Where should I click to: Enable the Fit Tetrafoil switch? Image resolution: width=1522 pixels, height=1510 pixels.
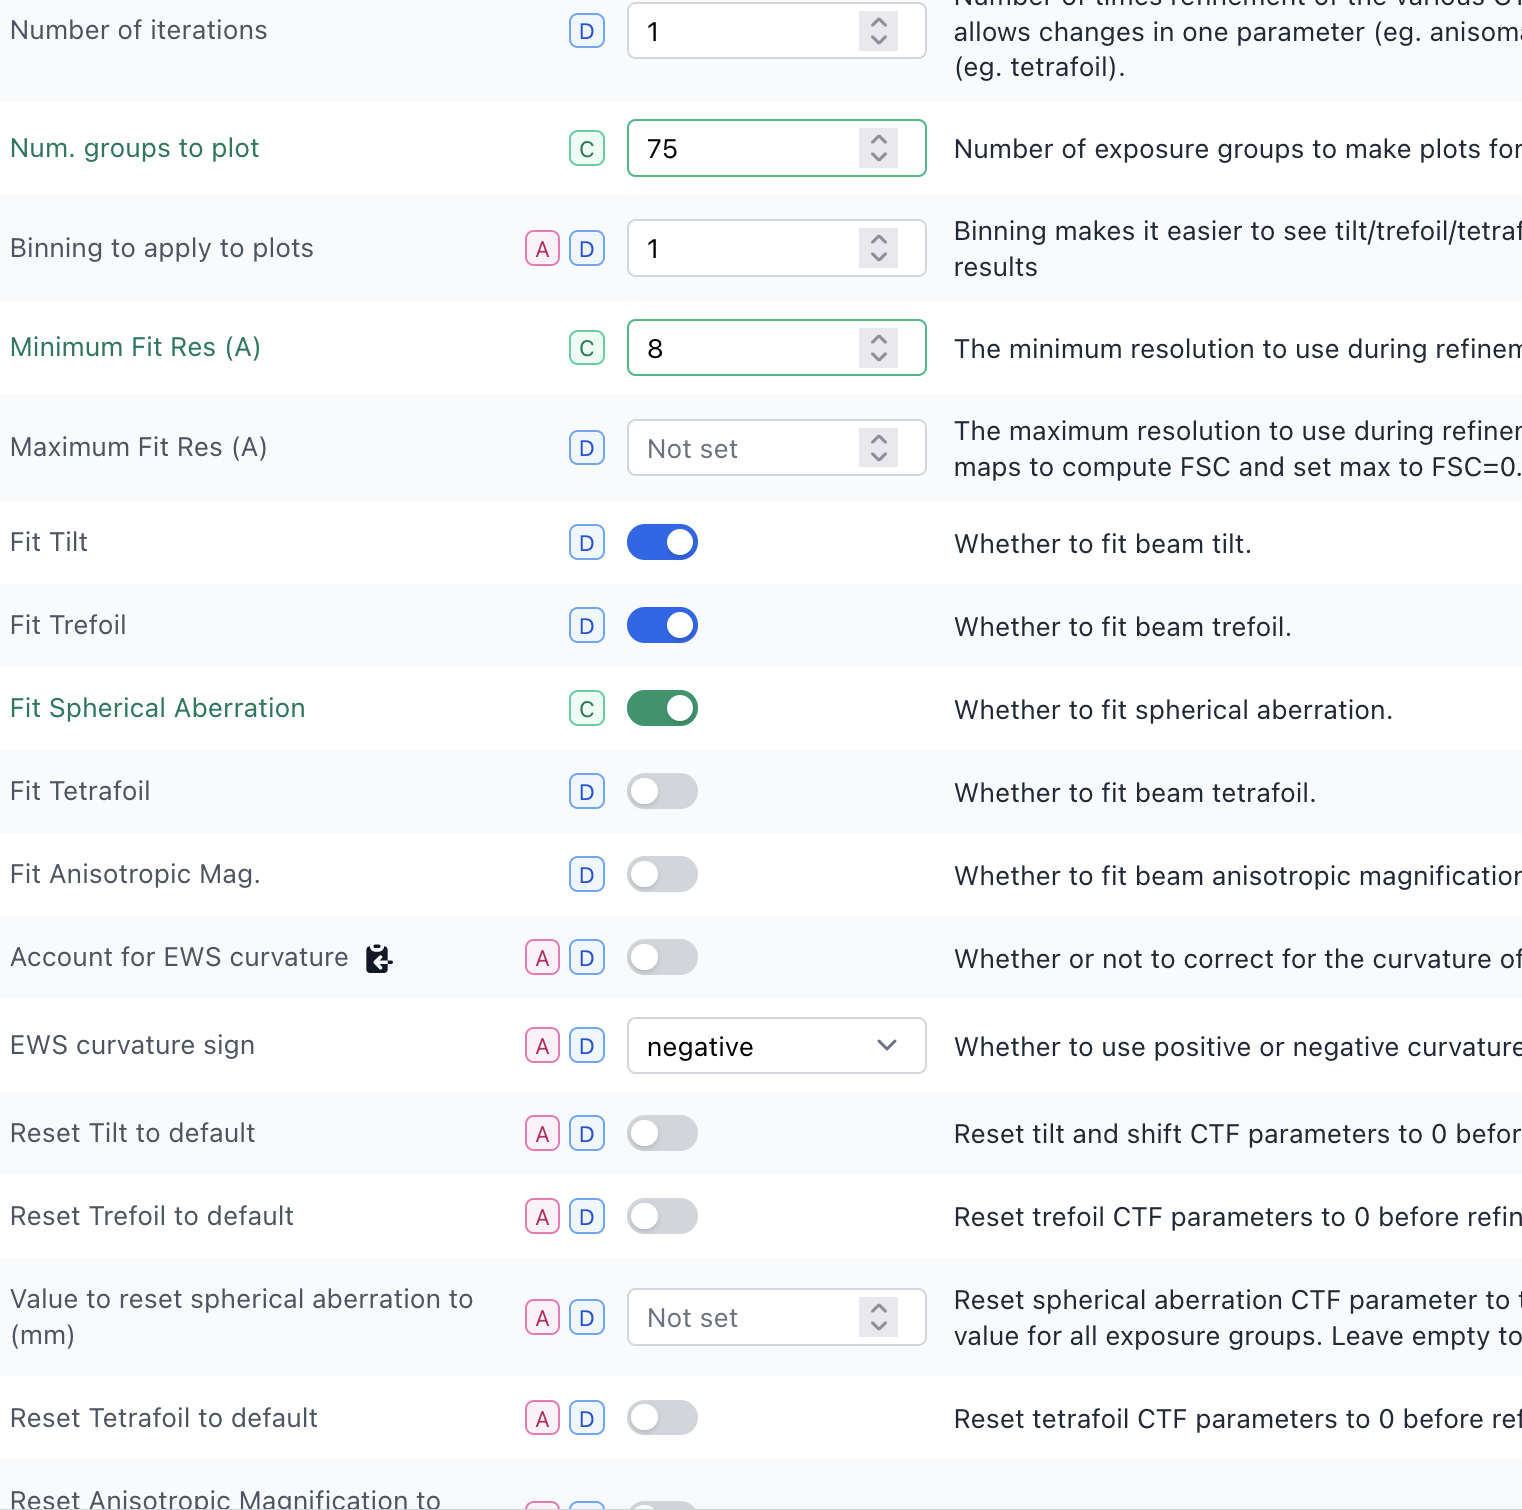662,791
